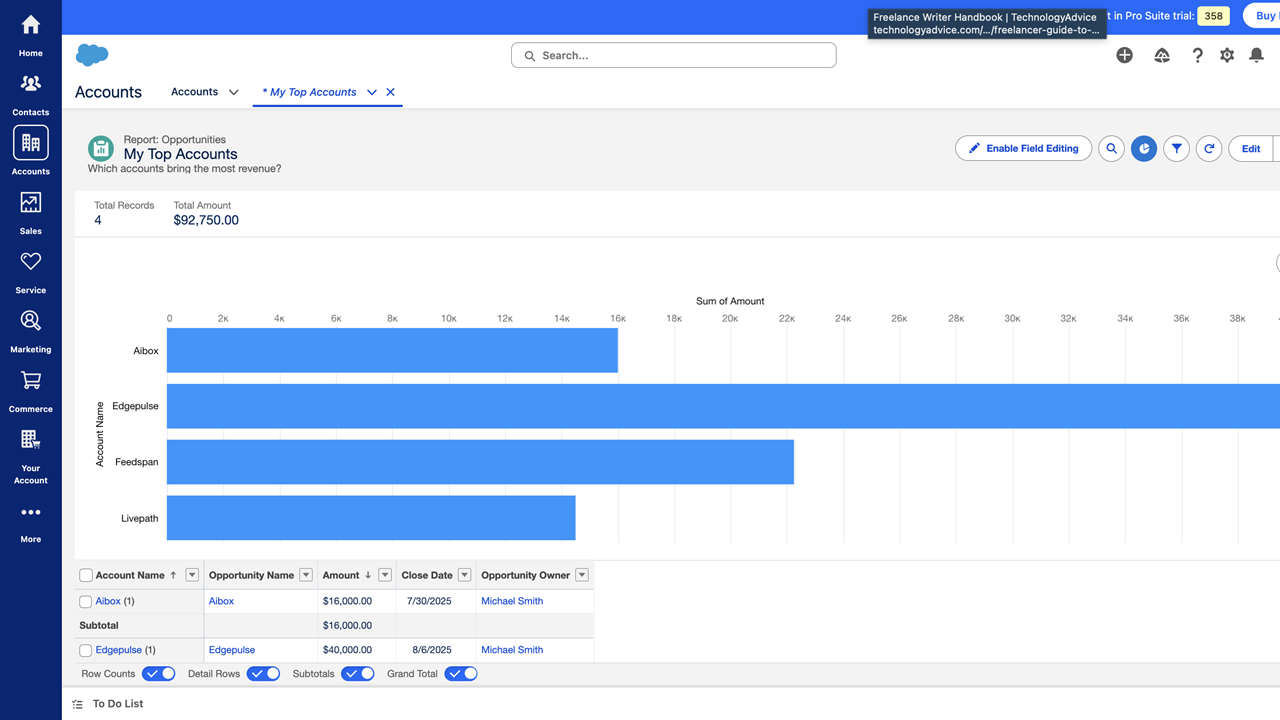Image resolution: width=1280 pixels, height=720 pixels.
Task: Open the Edgepulse account link
Action: (119, 651)
